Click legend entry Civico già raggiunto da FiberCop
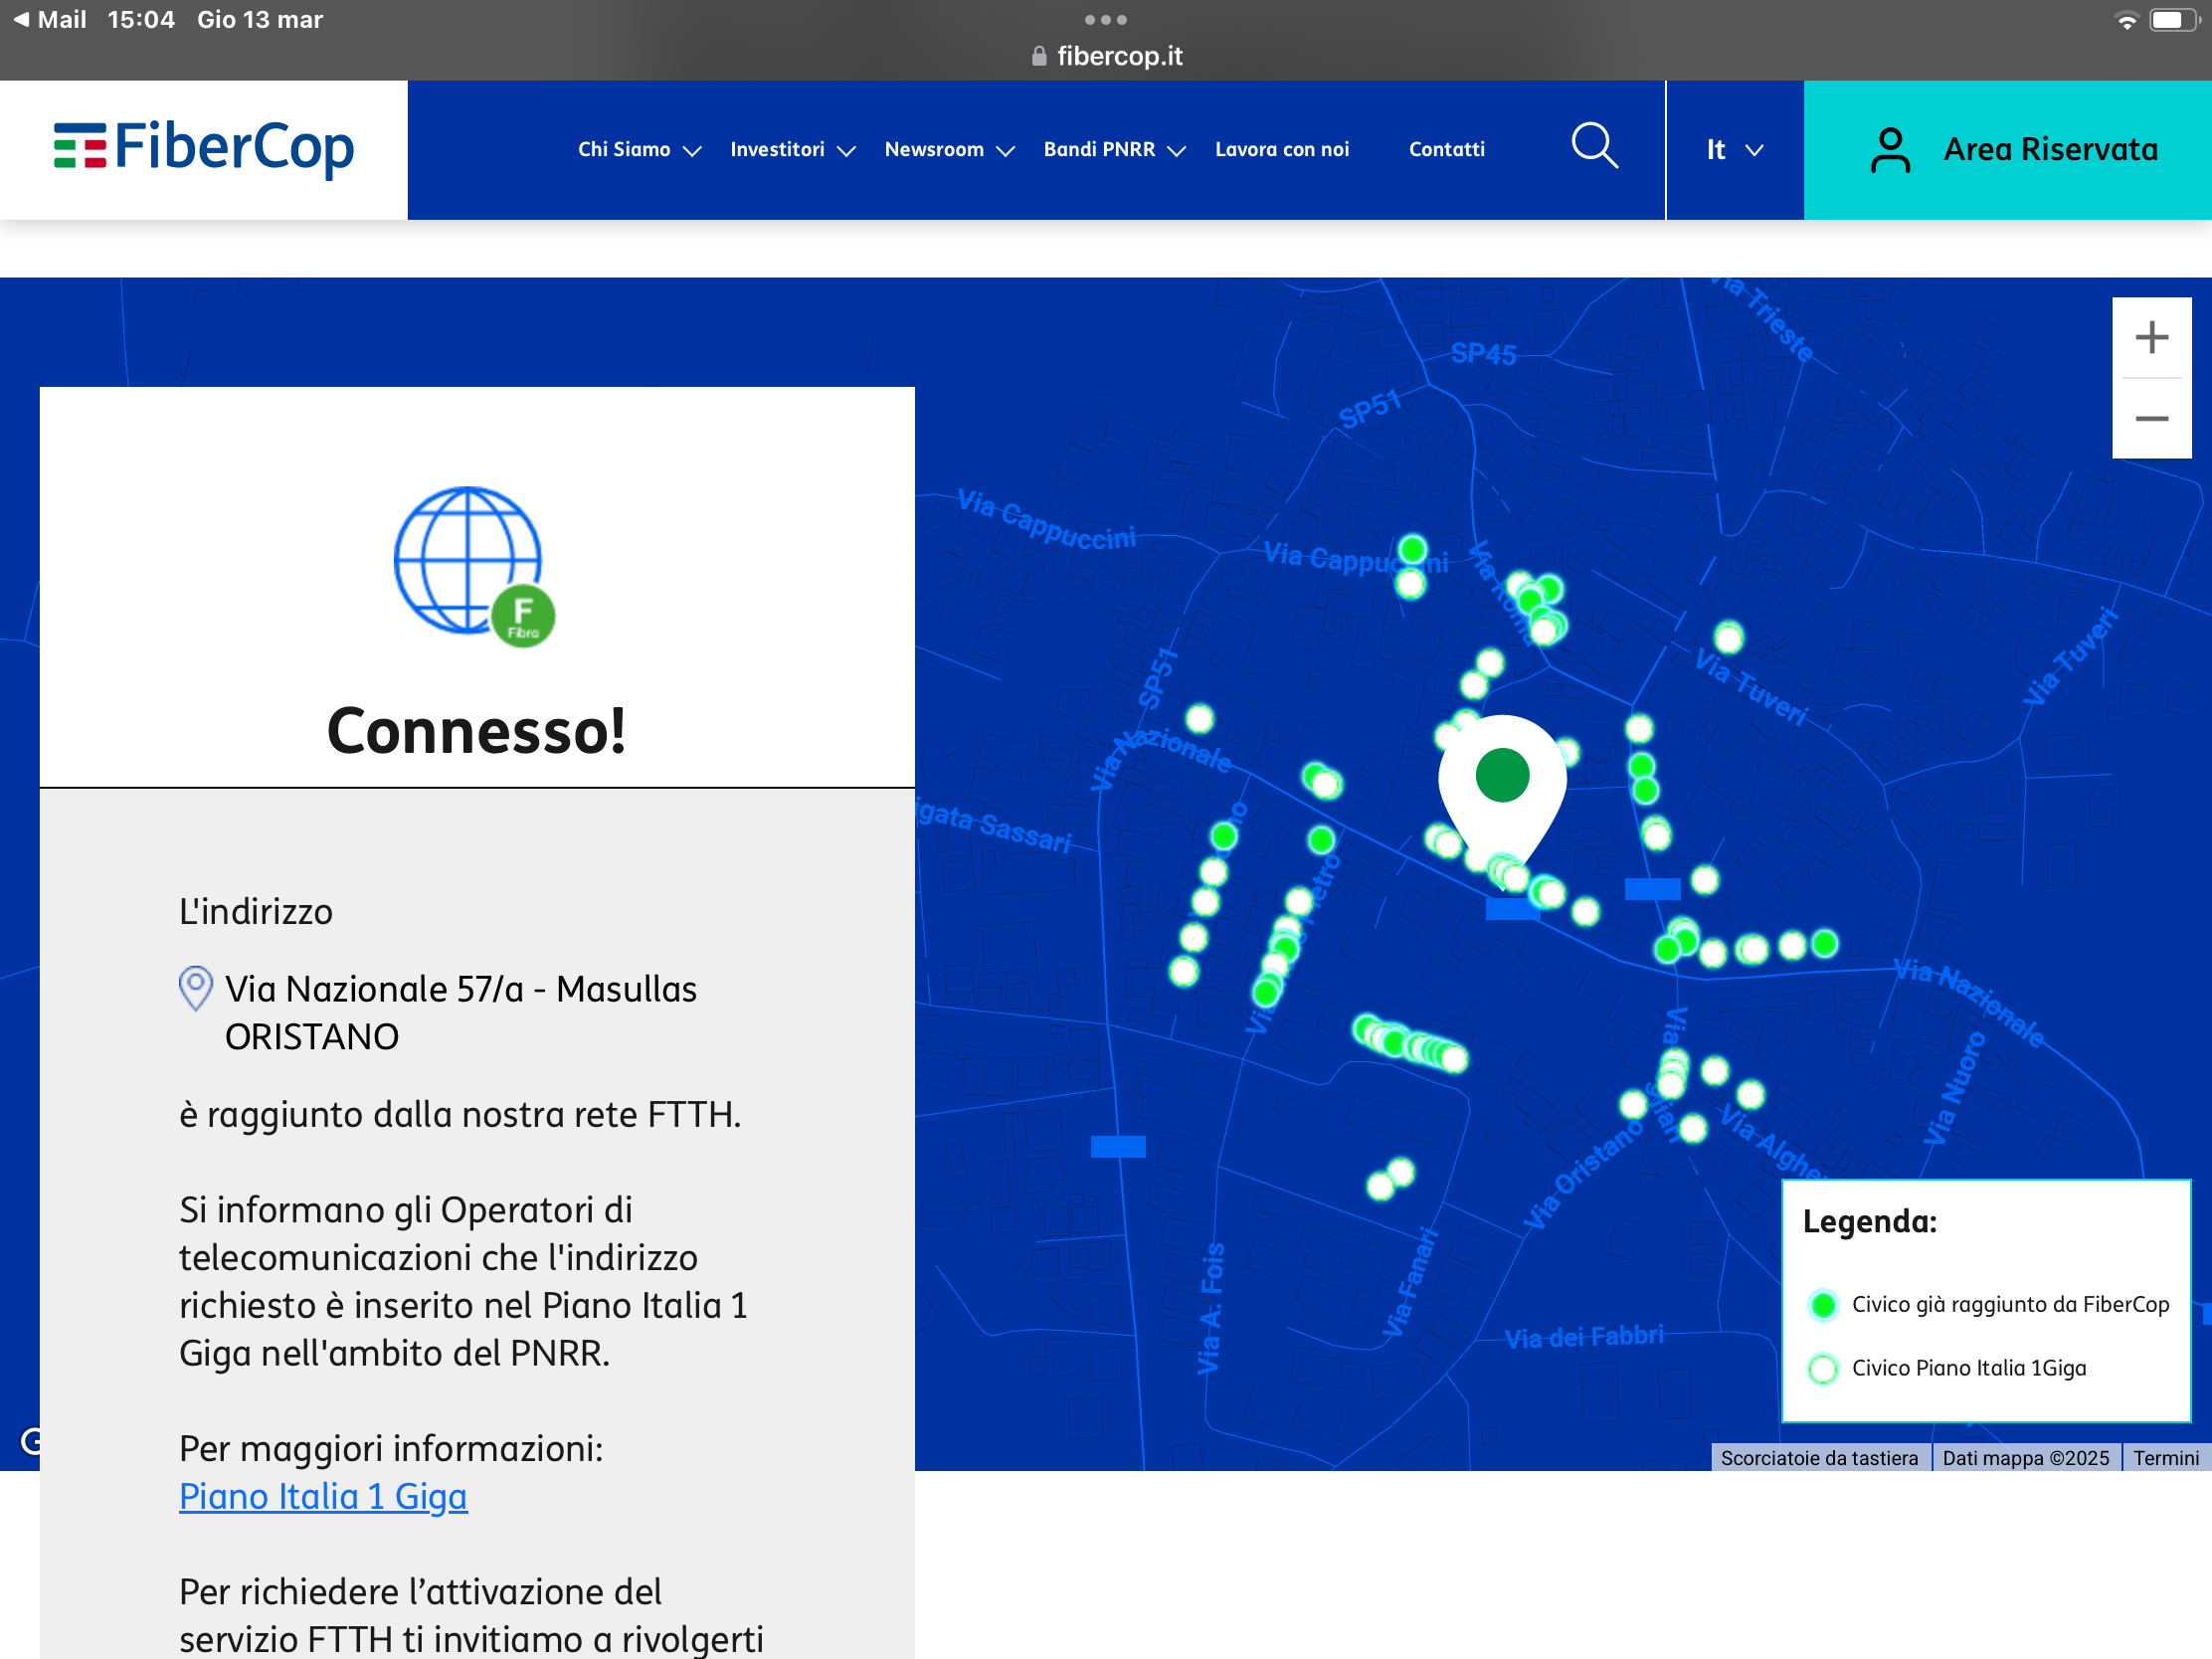 [x=2010, y=1304]
